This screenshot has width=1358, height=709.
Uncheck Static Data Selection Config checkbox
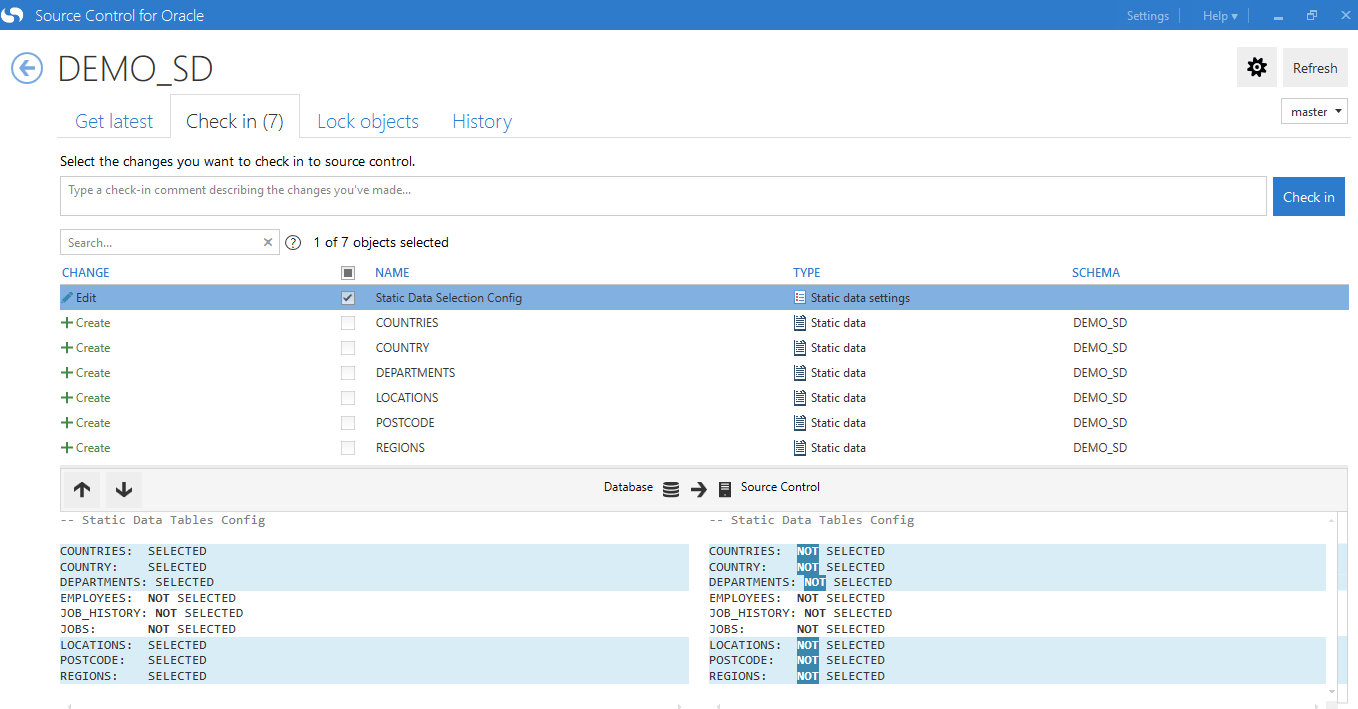pos(348,298)
